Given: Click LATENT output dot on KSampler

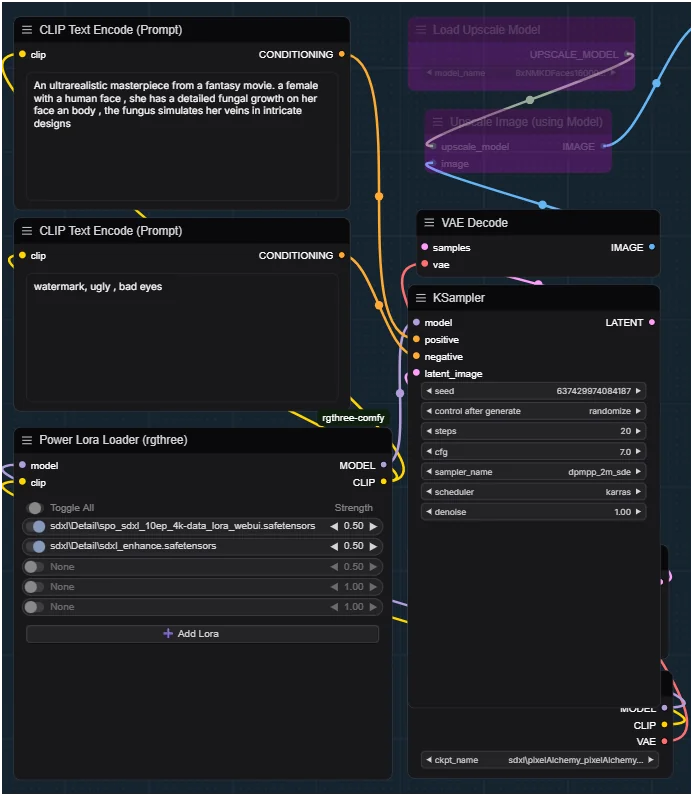Looking at the screenshot, I should 652,322.
